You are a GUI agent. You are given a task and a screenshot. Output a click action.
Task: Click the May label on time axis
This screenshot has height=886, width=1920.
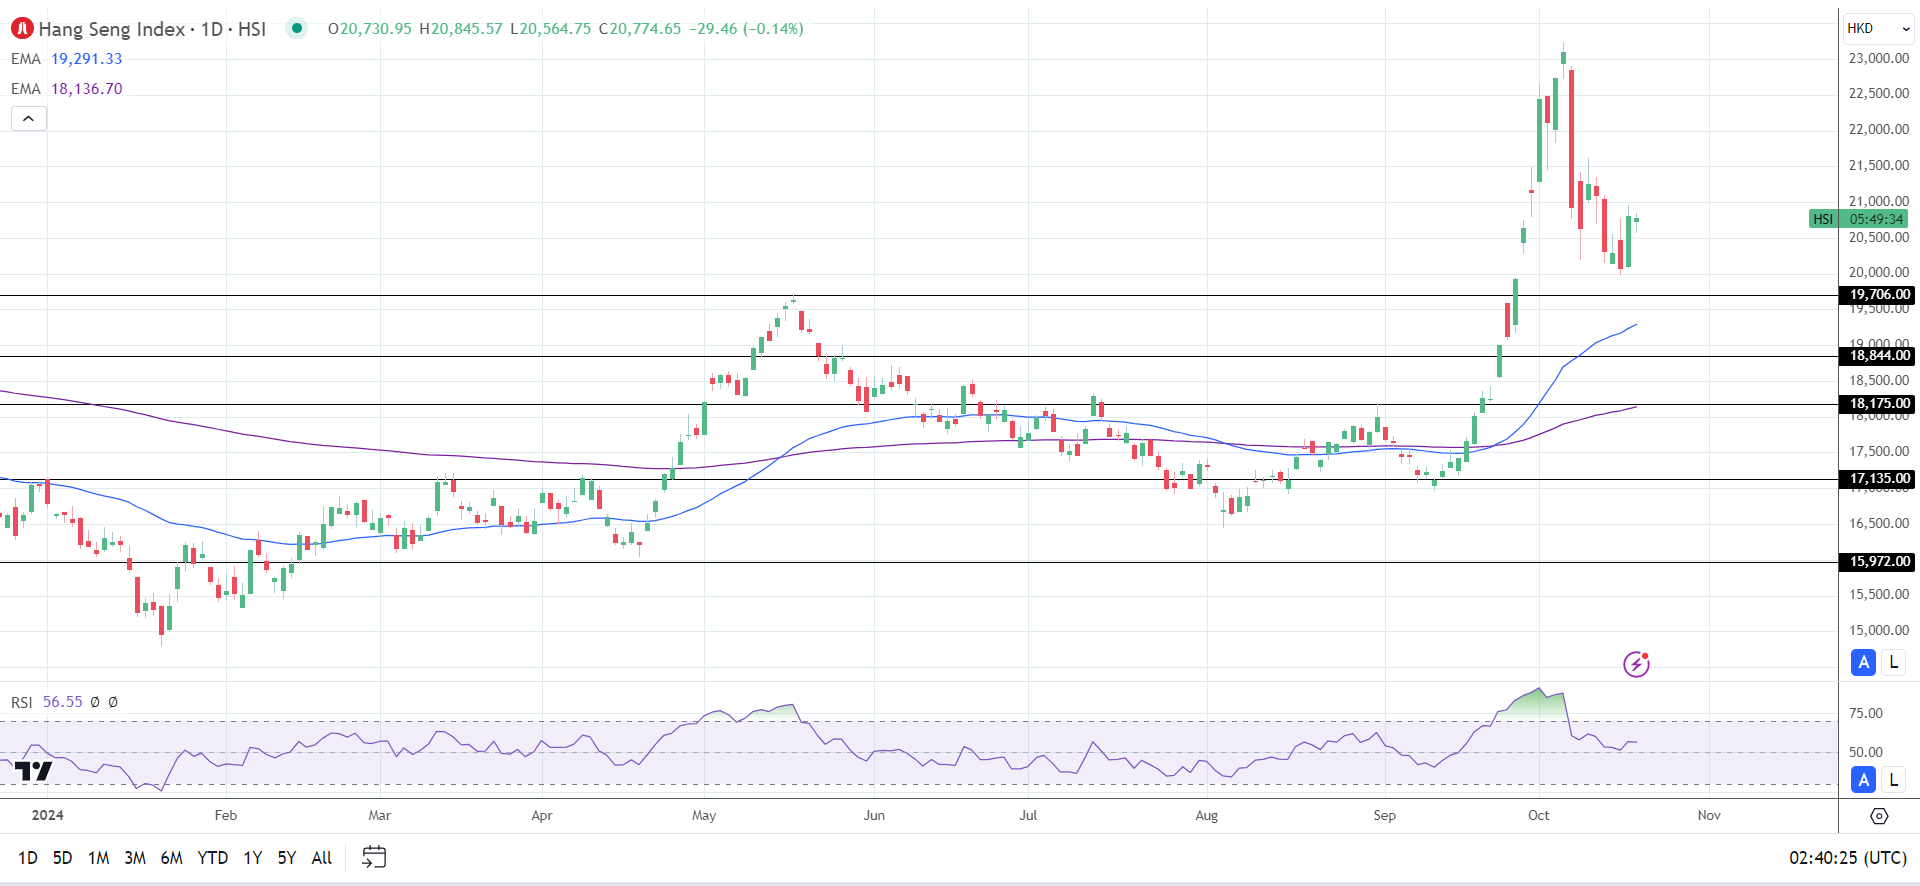(704, 815)
